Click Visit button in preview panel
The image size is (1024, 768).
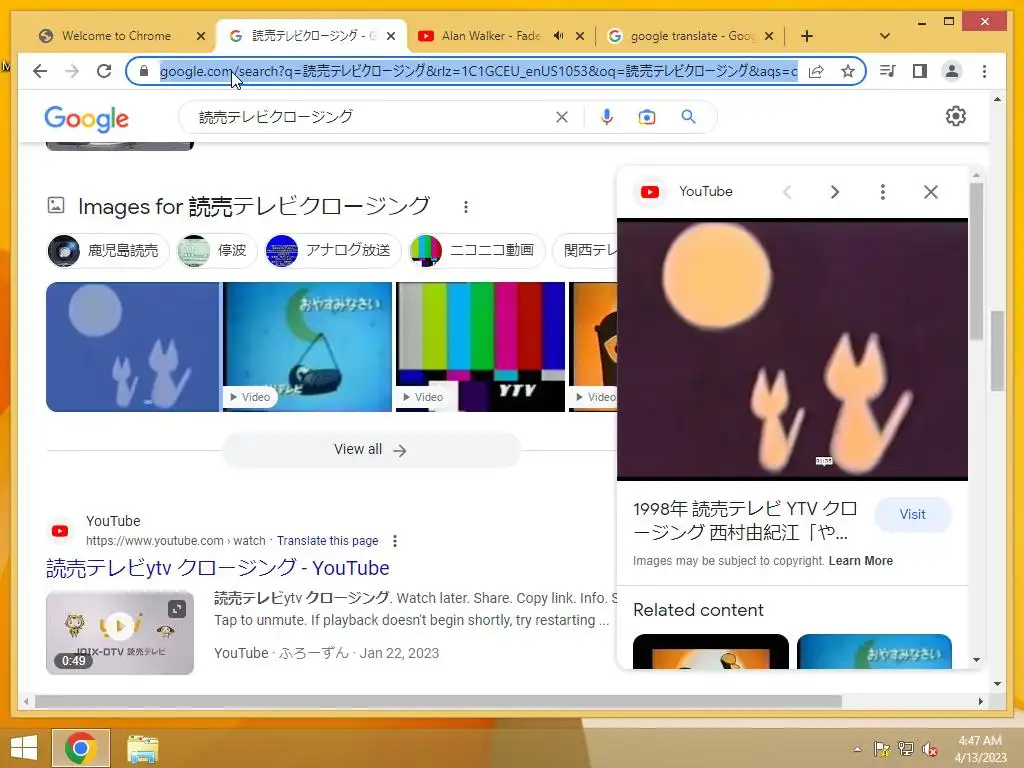click(912, 515)
